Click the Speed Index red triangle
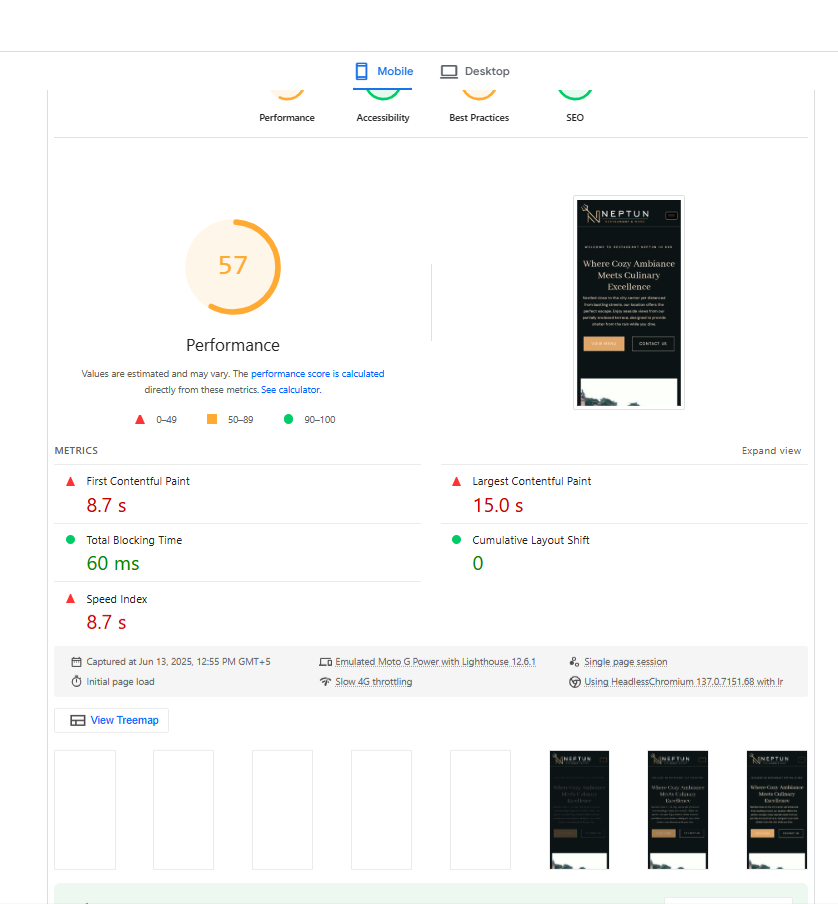This screenshot has height=904, width=838. click(71, 598)
